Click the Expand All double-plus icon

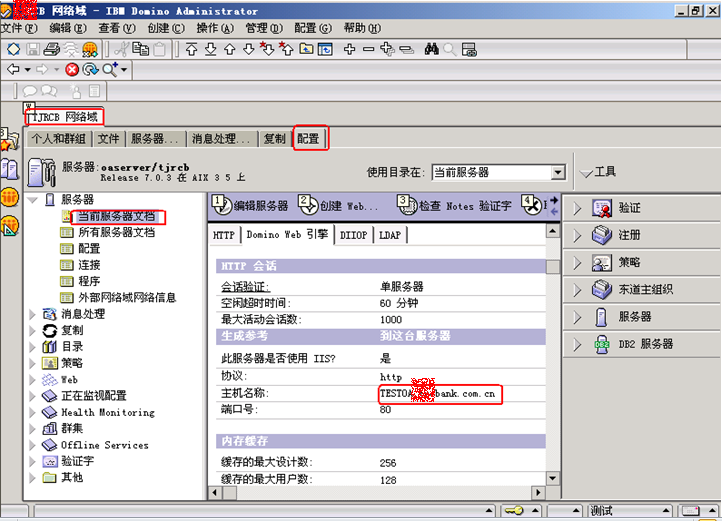tap(387, 49)
